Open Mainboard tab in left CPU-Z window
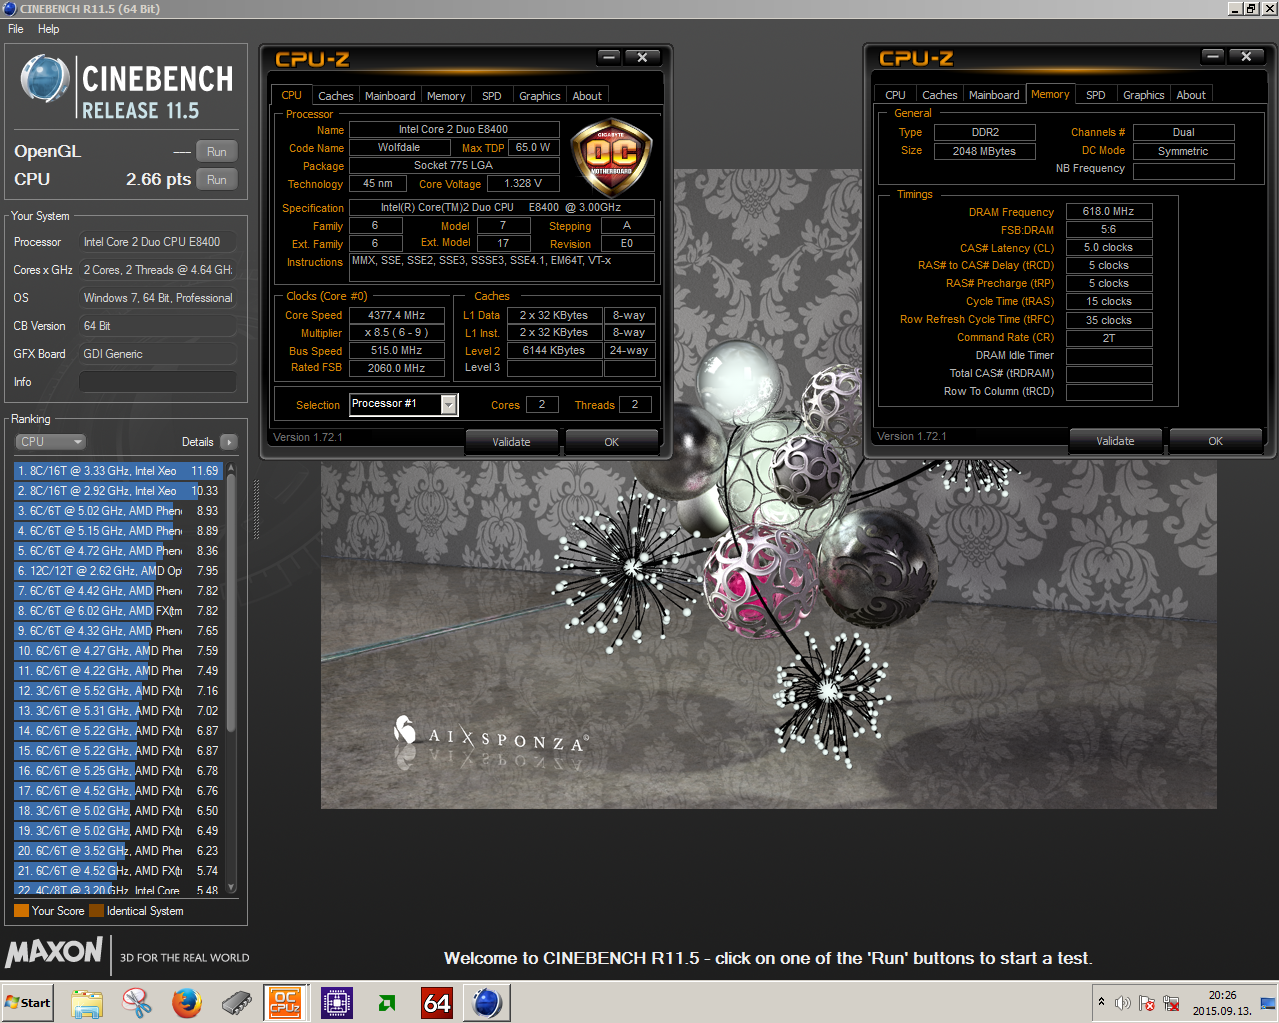 [390, 96]
